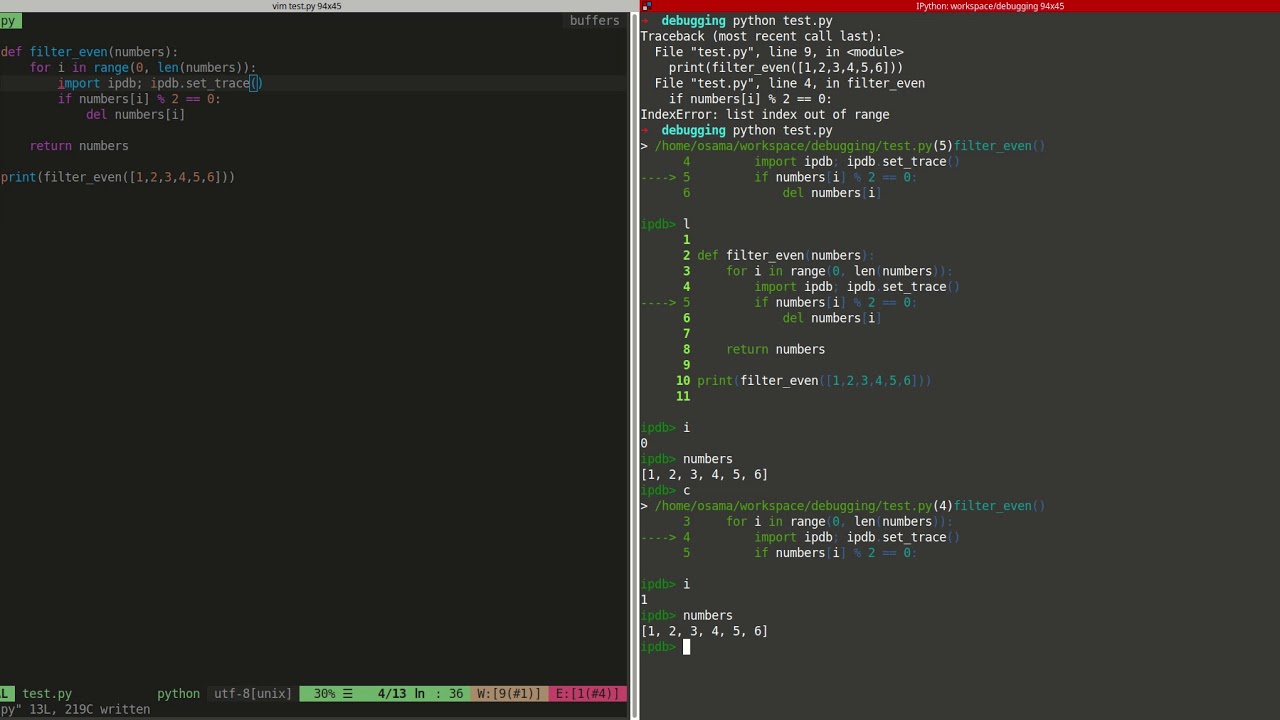
Task: Click the 'W:[9(#1)]' warnings indicator
Action: pos(509,693)
